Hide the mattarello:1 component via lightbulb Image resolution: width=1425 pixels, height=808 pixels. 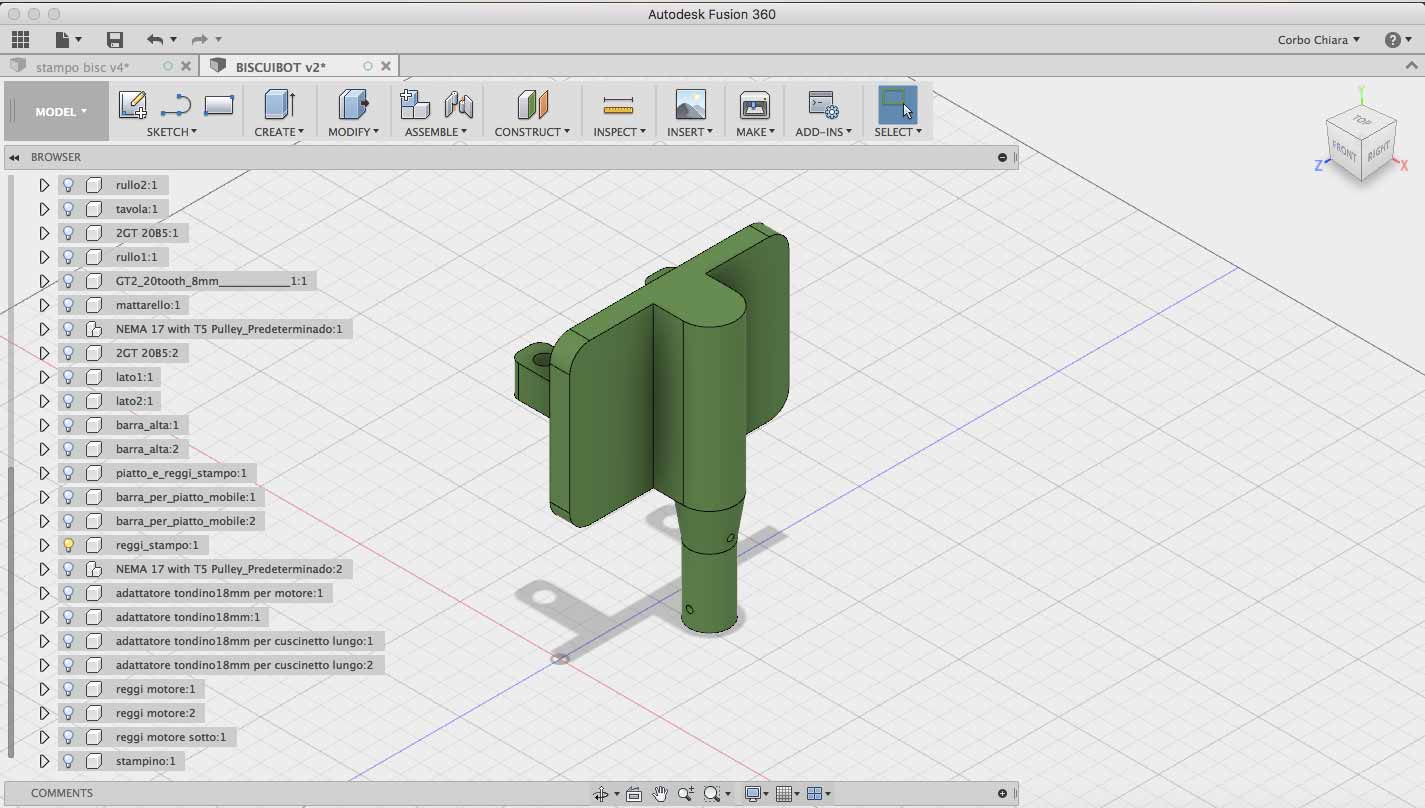pyautogui.click(x=68, y=305)
